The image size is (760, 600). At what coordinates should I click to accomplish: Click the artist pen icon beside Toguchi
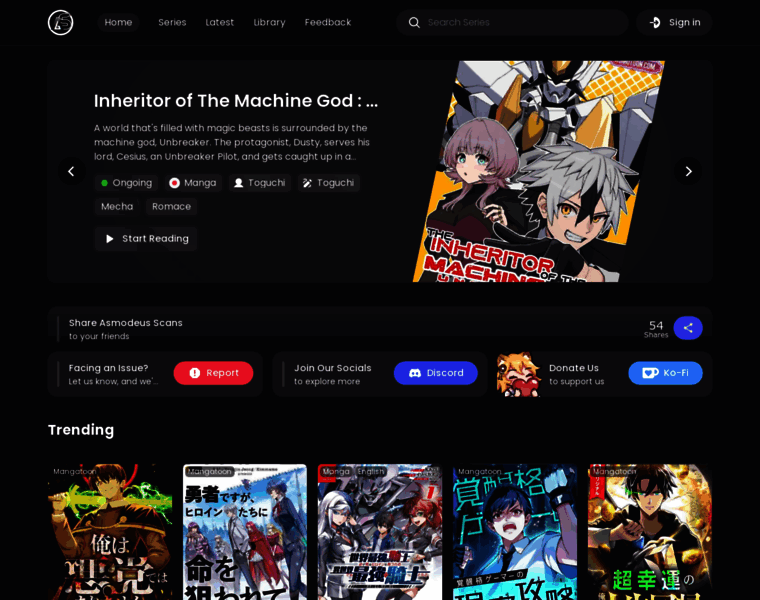(307, 183)
